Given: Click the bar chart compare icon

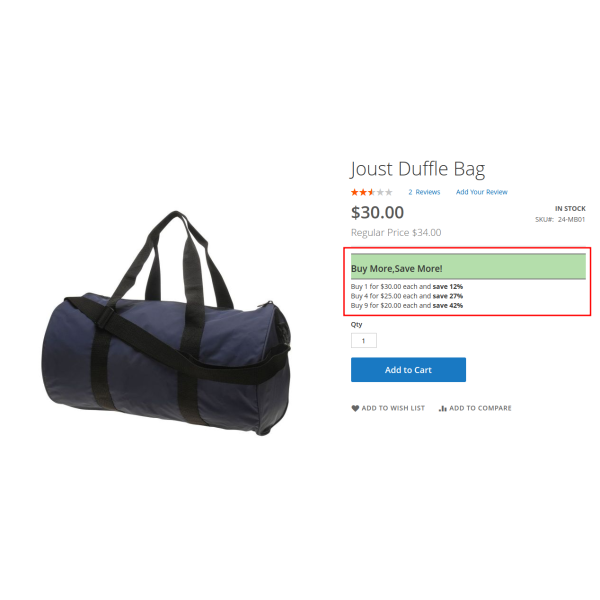Looking at the screenshot, I should coord(443,408).
